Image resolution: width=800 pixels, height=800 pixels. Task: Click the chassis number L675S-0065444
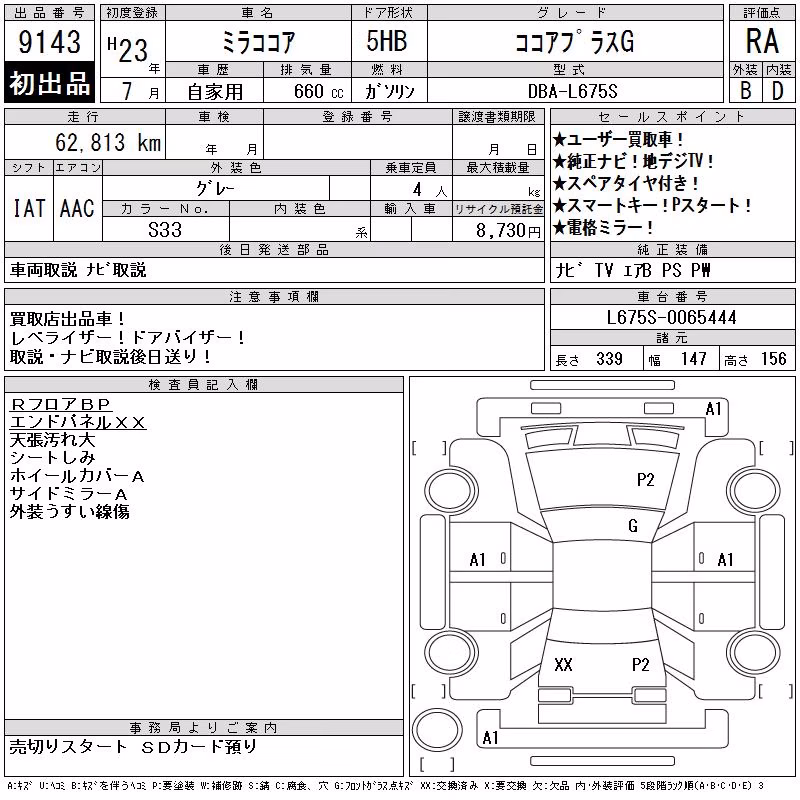point(671,317)
